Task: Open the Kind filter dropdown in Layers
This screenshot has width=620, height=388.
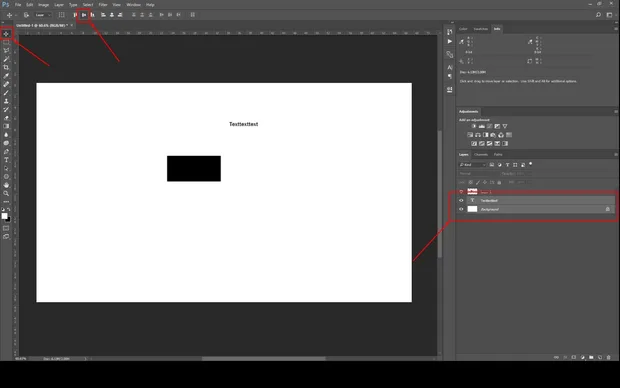Action: 473,165
